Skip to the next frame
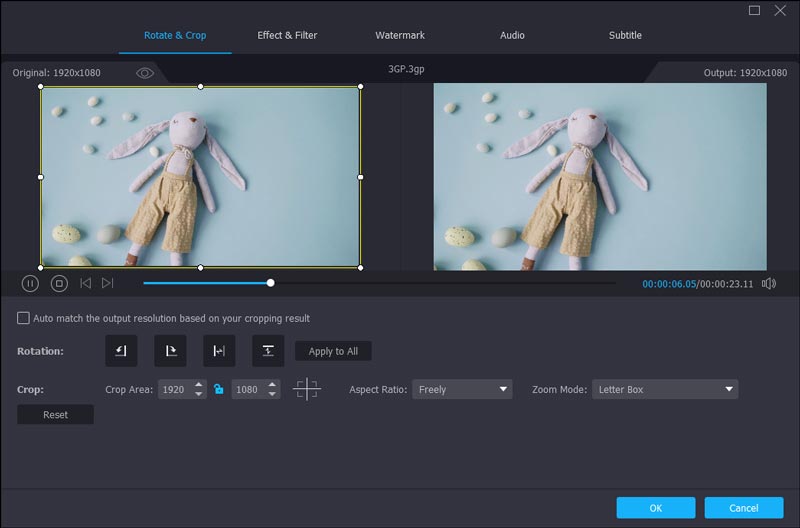The height and width of the screenshot is (528, 800). [108, 284]
